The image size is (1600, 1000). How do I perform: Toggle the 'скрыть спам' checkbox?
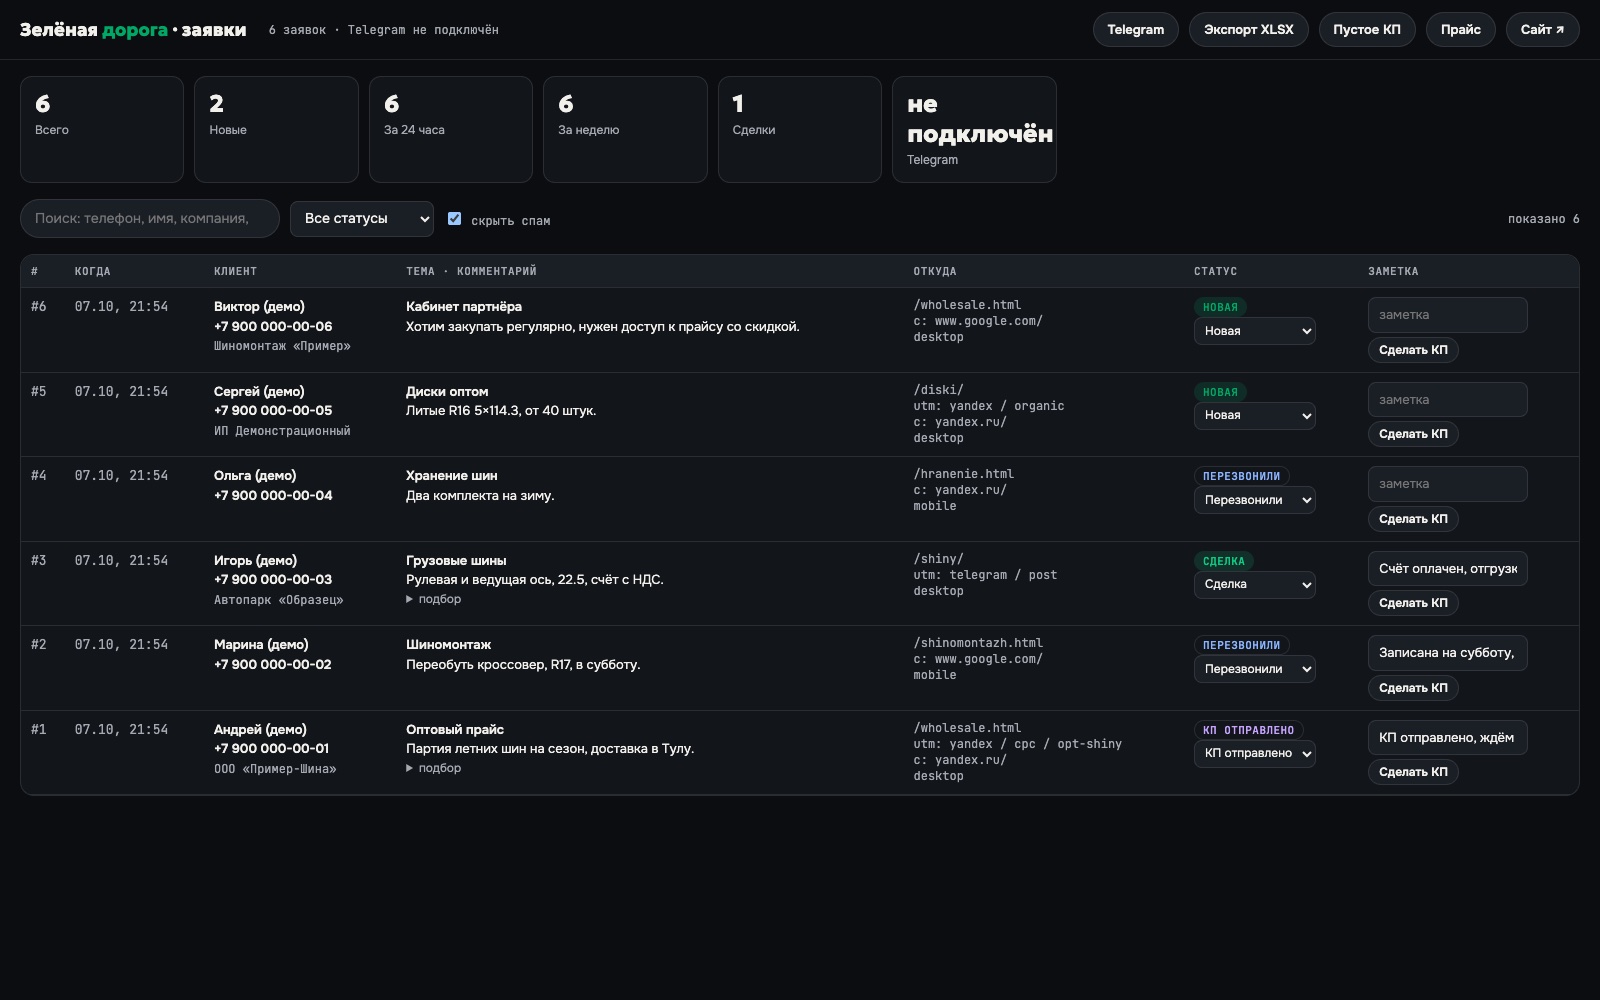(454, 218)
